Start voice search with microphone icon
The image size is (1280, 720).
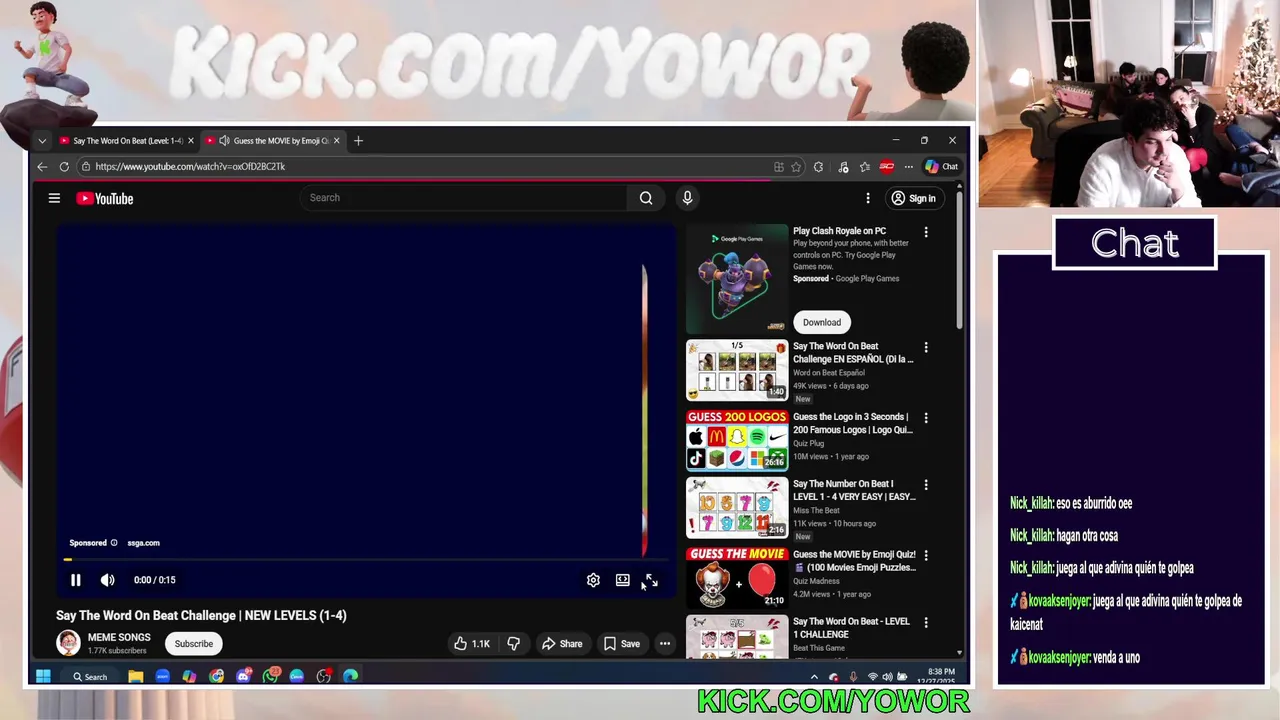pyautogui.click(x=687, y=198)
